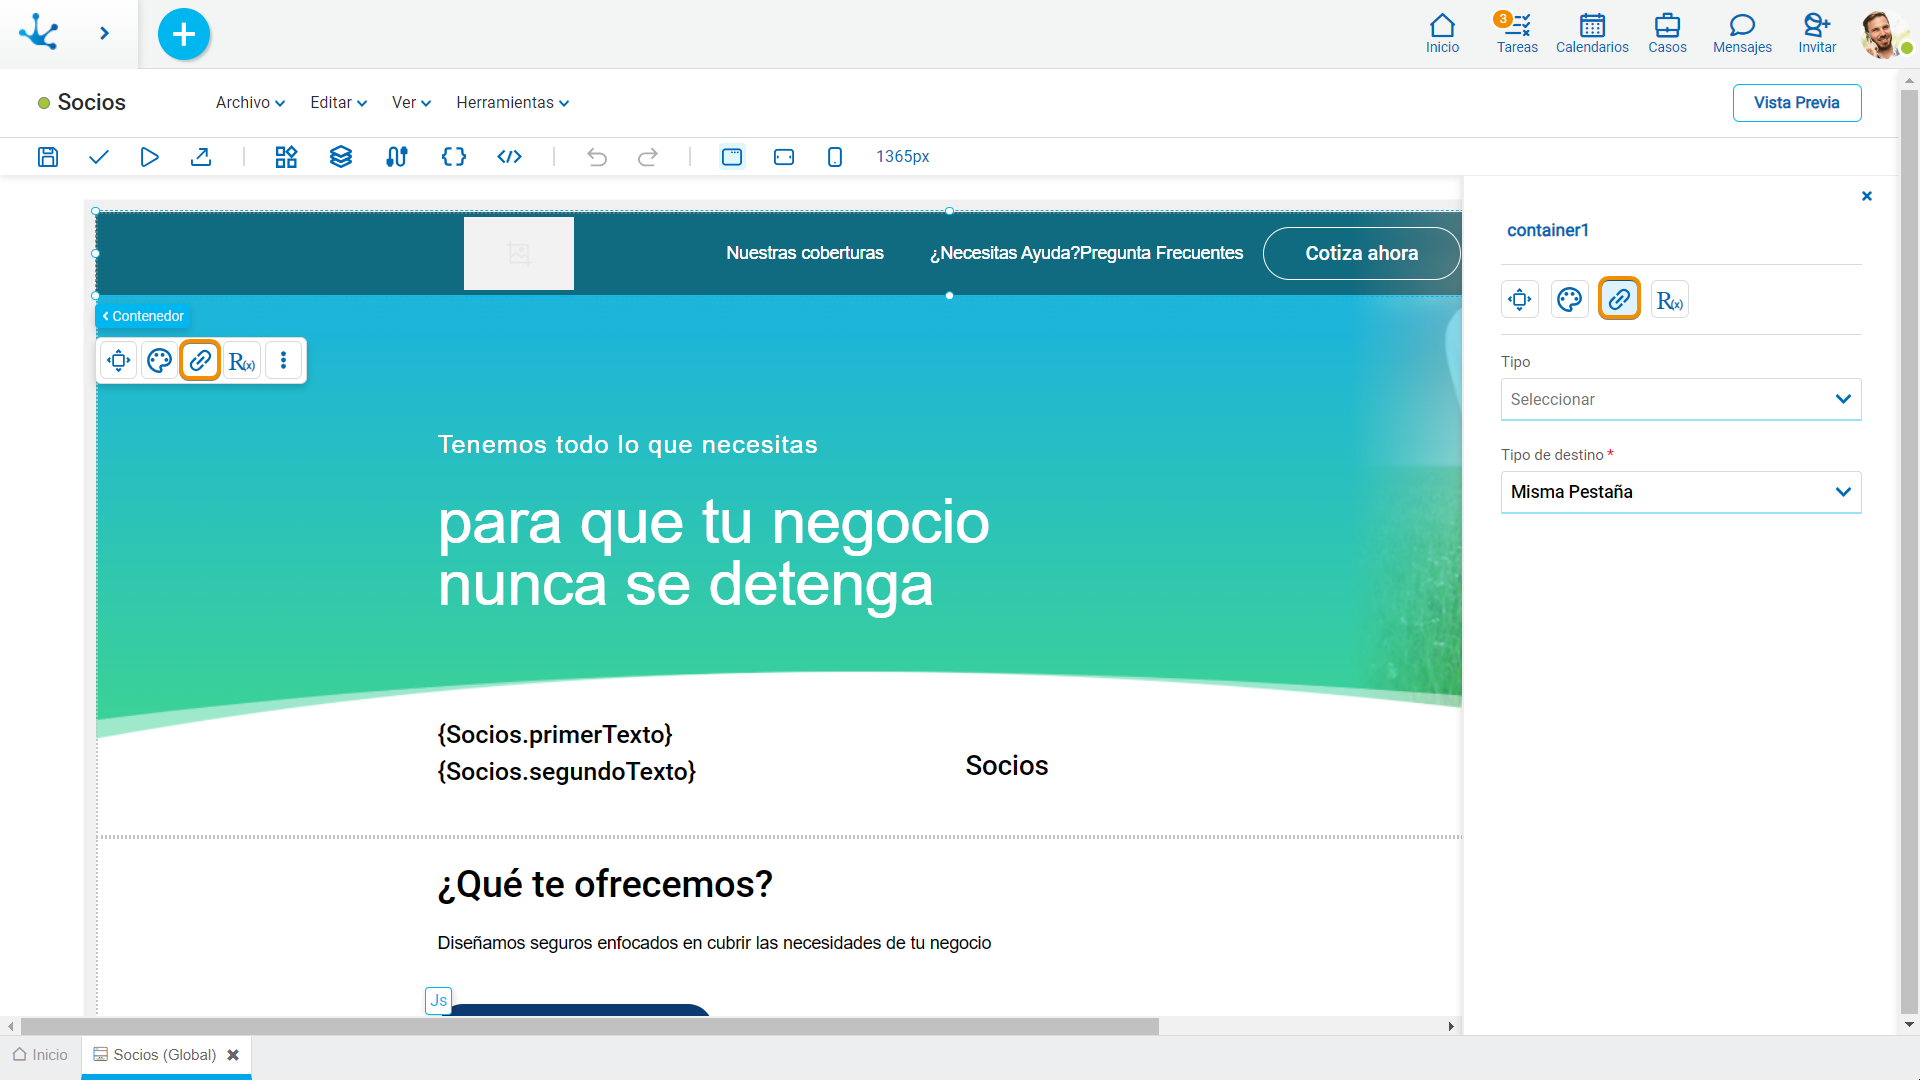Save the page with the floppy icon
1920x1080 pixels.
tap(48, 157)
